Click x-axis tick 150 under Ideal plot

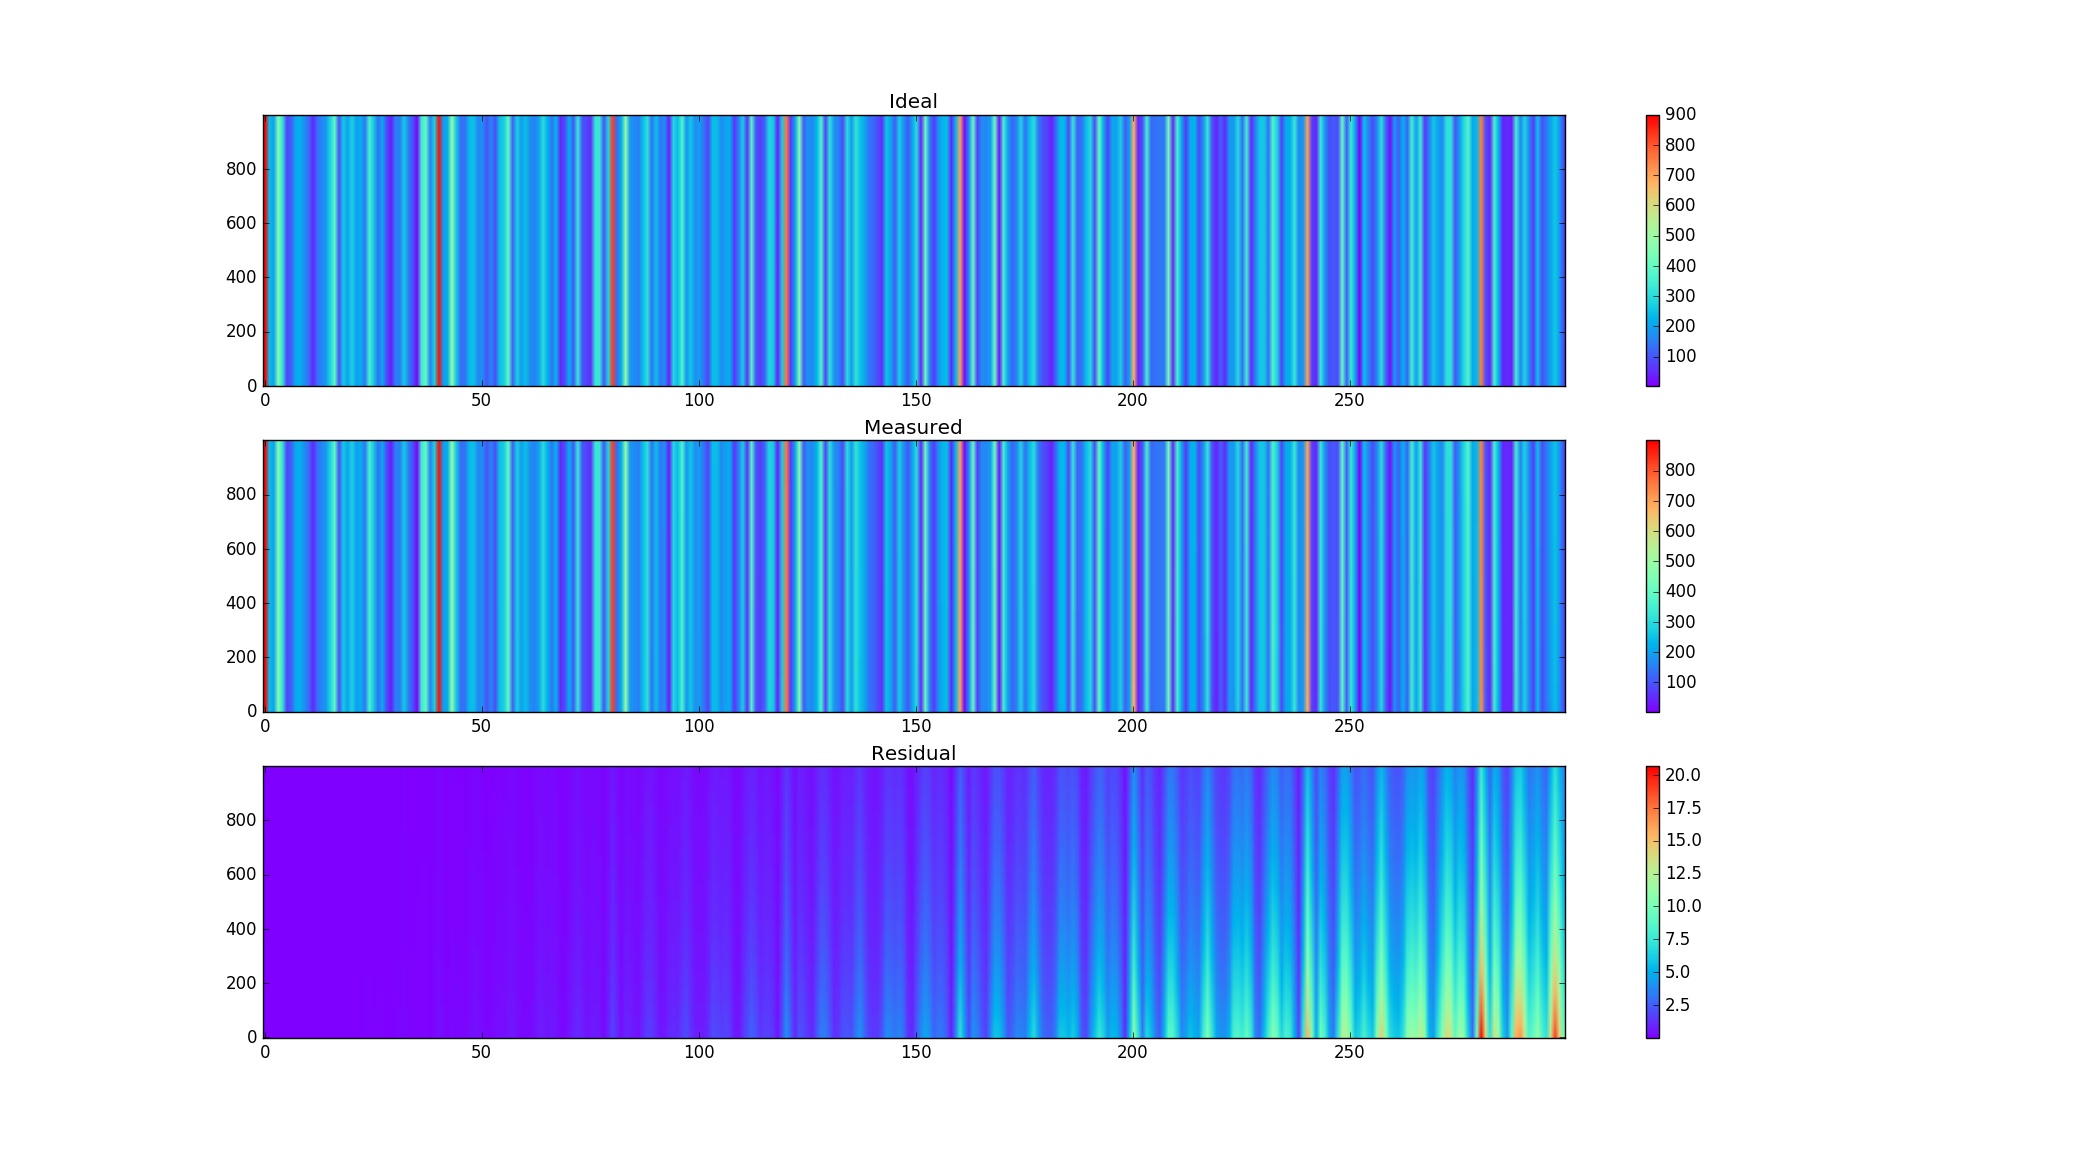pos(916,401)
